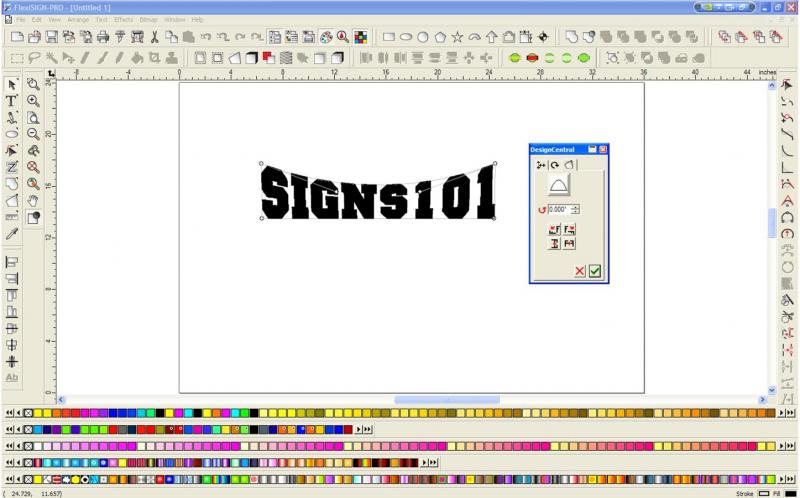Open the File menu

[20, 19]
